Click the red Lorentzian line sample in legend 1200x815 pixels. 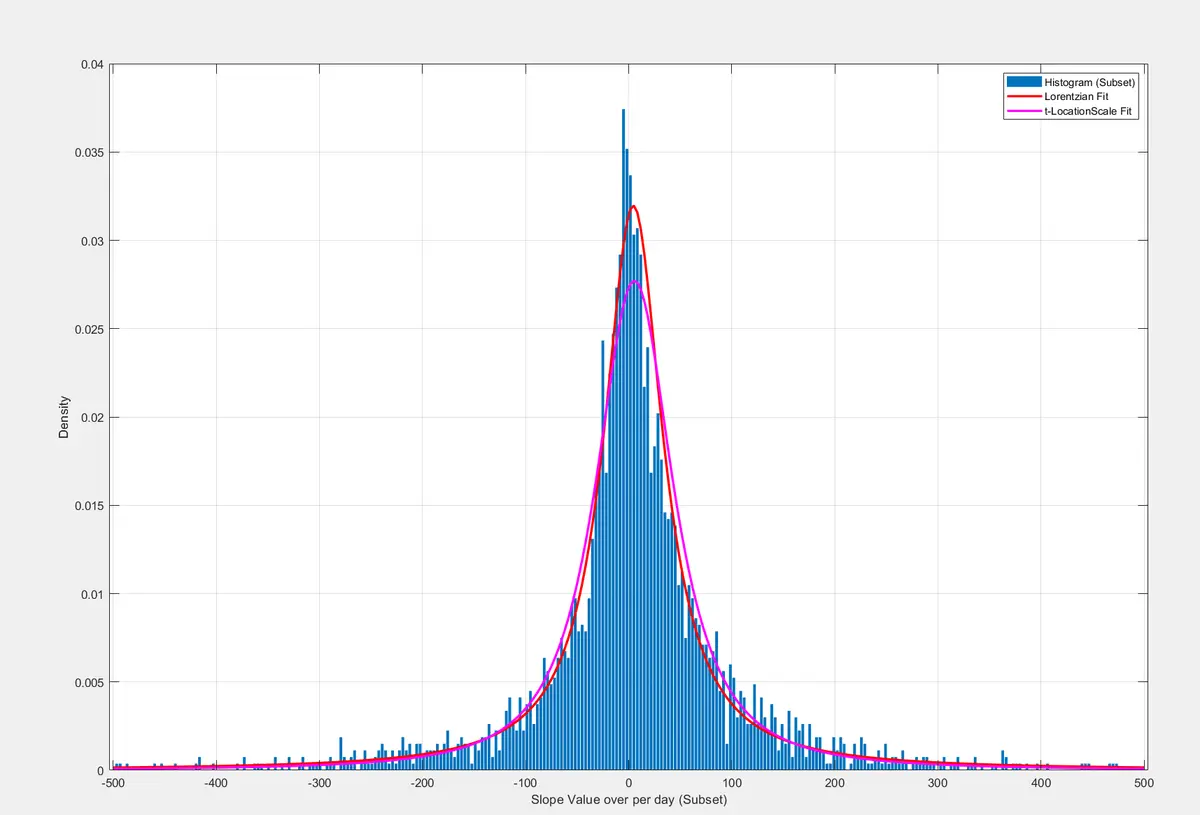click(1022, 96)
